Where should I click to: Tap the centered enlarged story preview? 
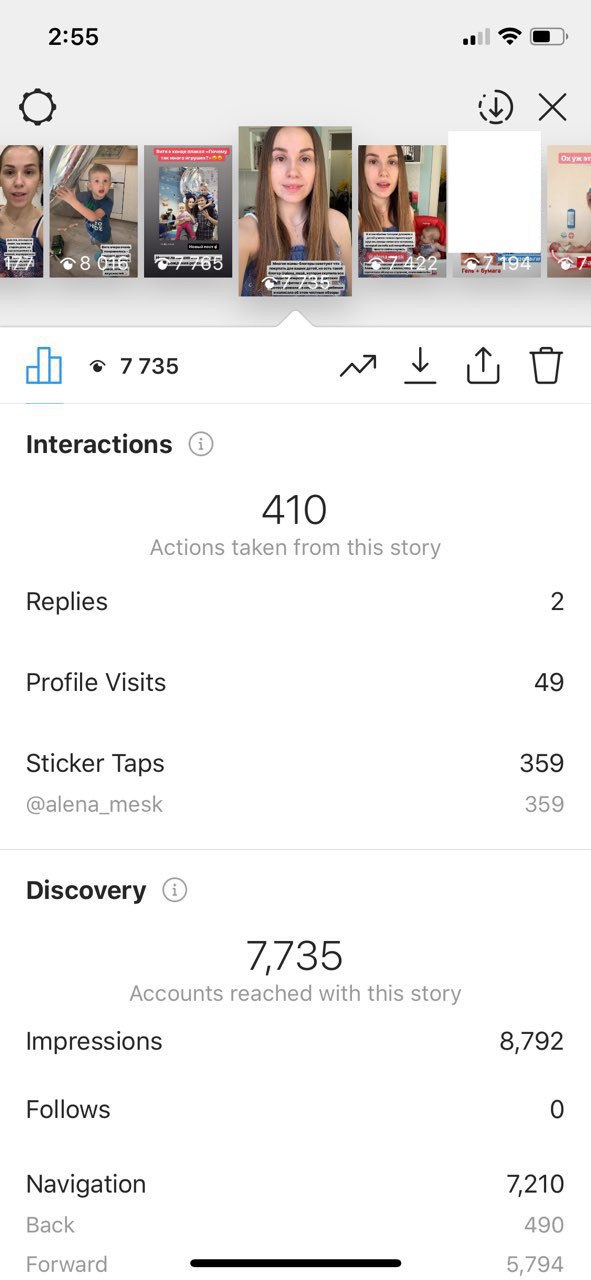pos(295,211)
